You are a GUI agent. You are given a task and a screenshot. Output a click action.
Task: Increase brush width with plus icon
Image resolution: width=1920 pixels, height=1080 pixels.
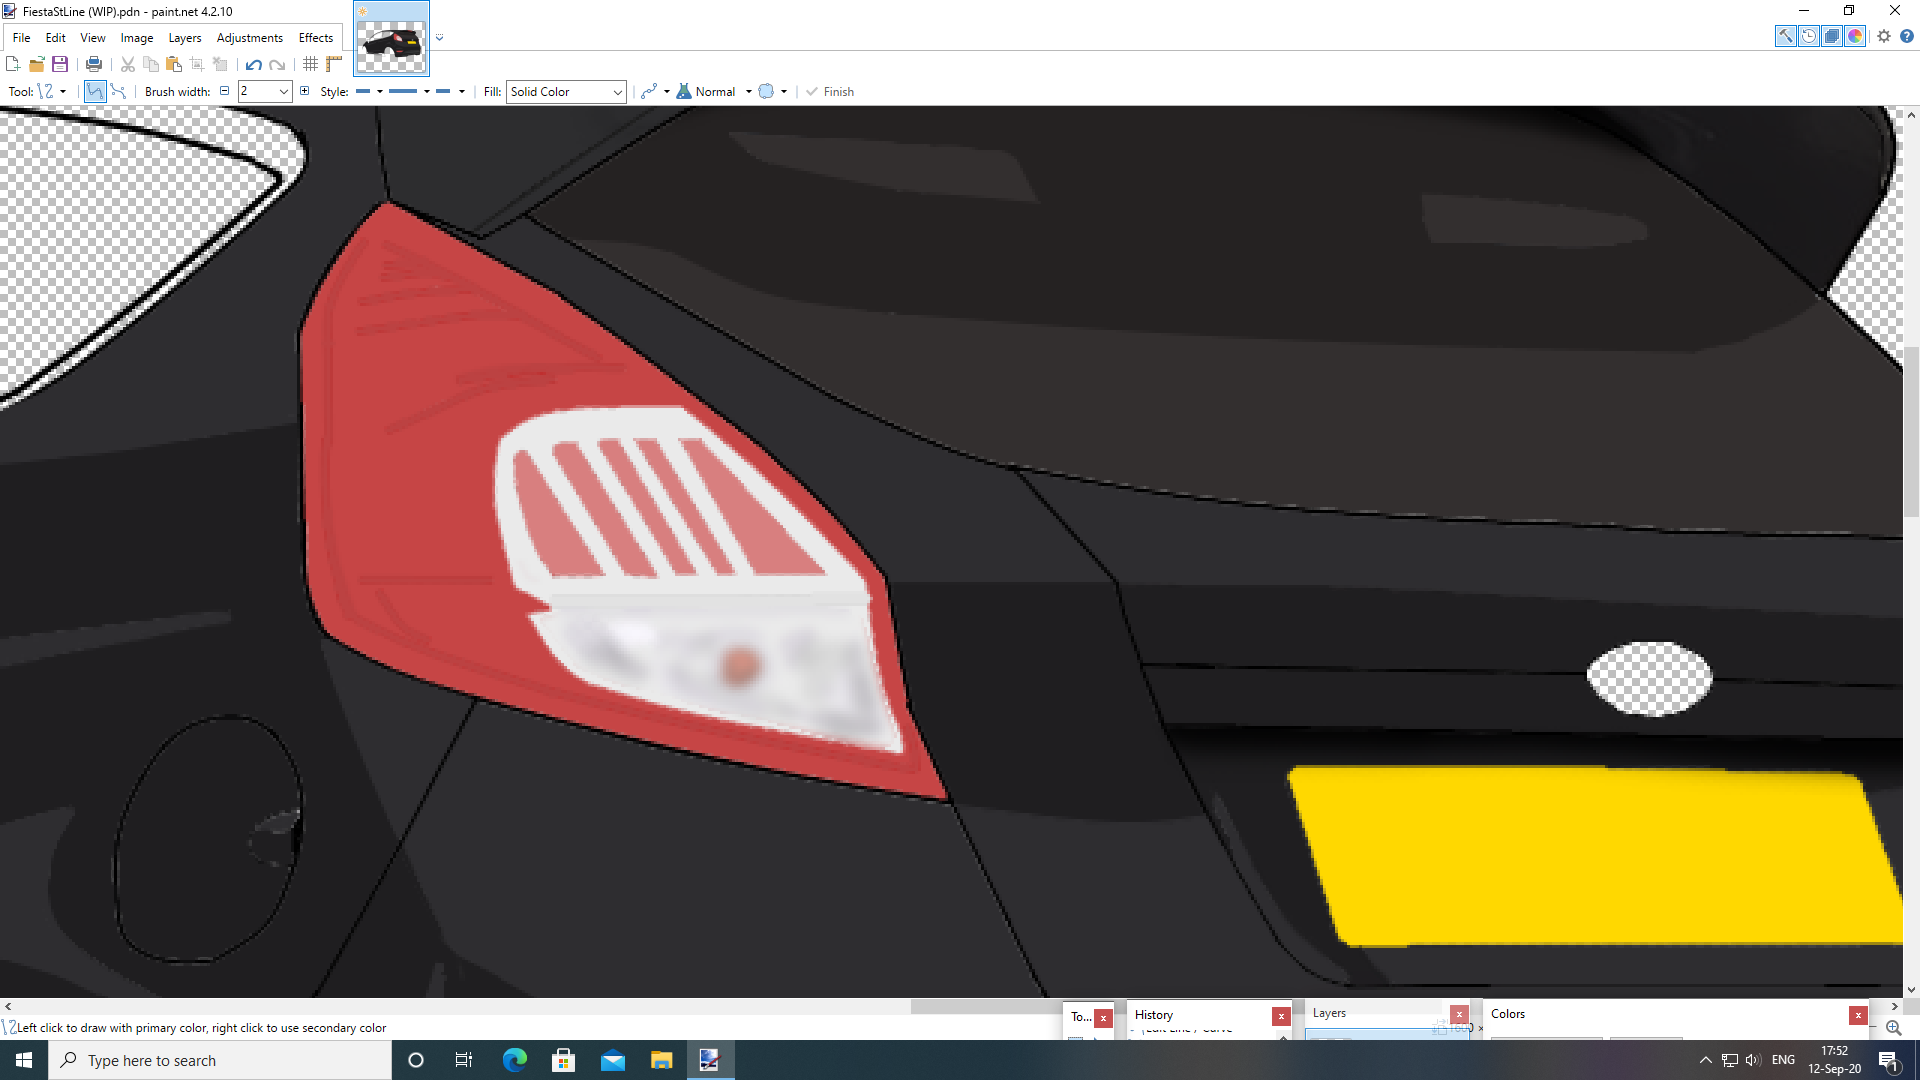coord(305,91)
